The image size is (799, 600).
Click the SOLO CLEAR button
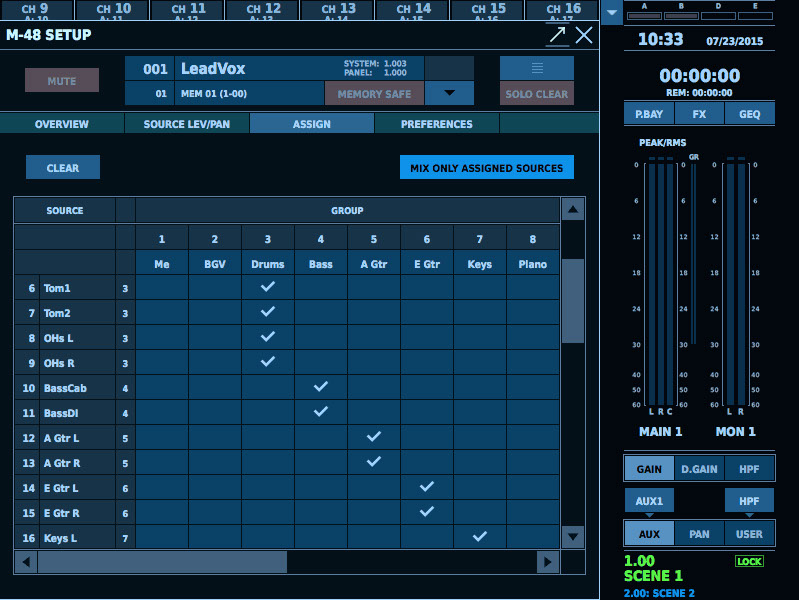click(x=537, y=94)
